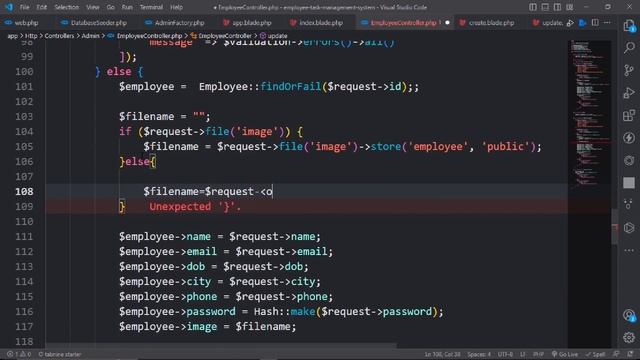Open editor More Actions ellipsis menu

(607, 23)
